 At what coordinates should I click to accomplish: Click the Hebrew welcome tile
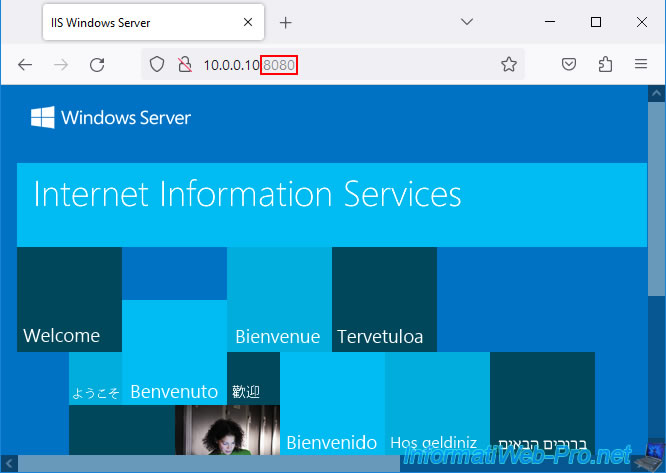click(x=542, y=403)
